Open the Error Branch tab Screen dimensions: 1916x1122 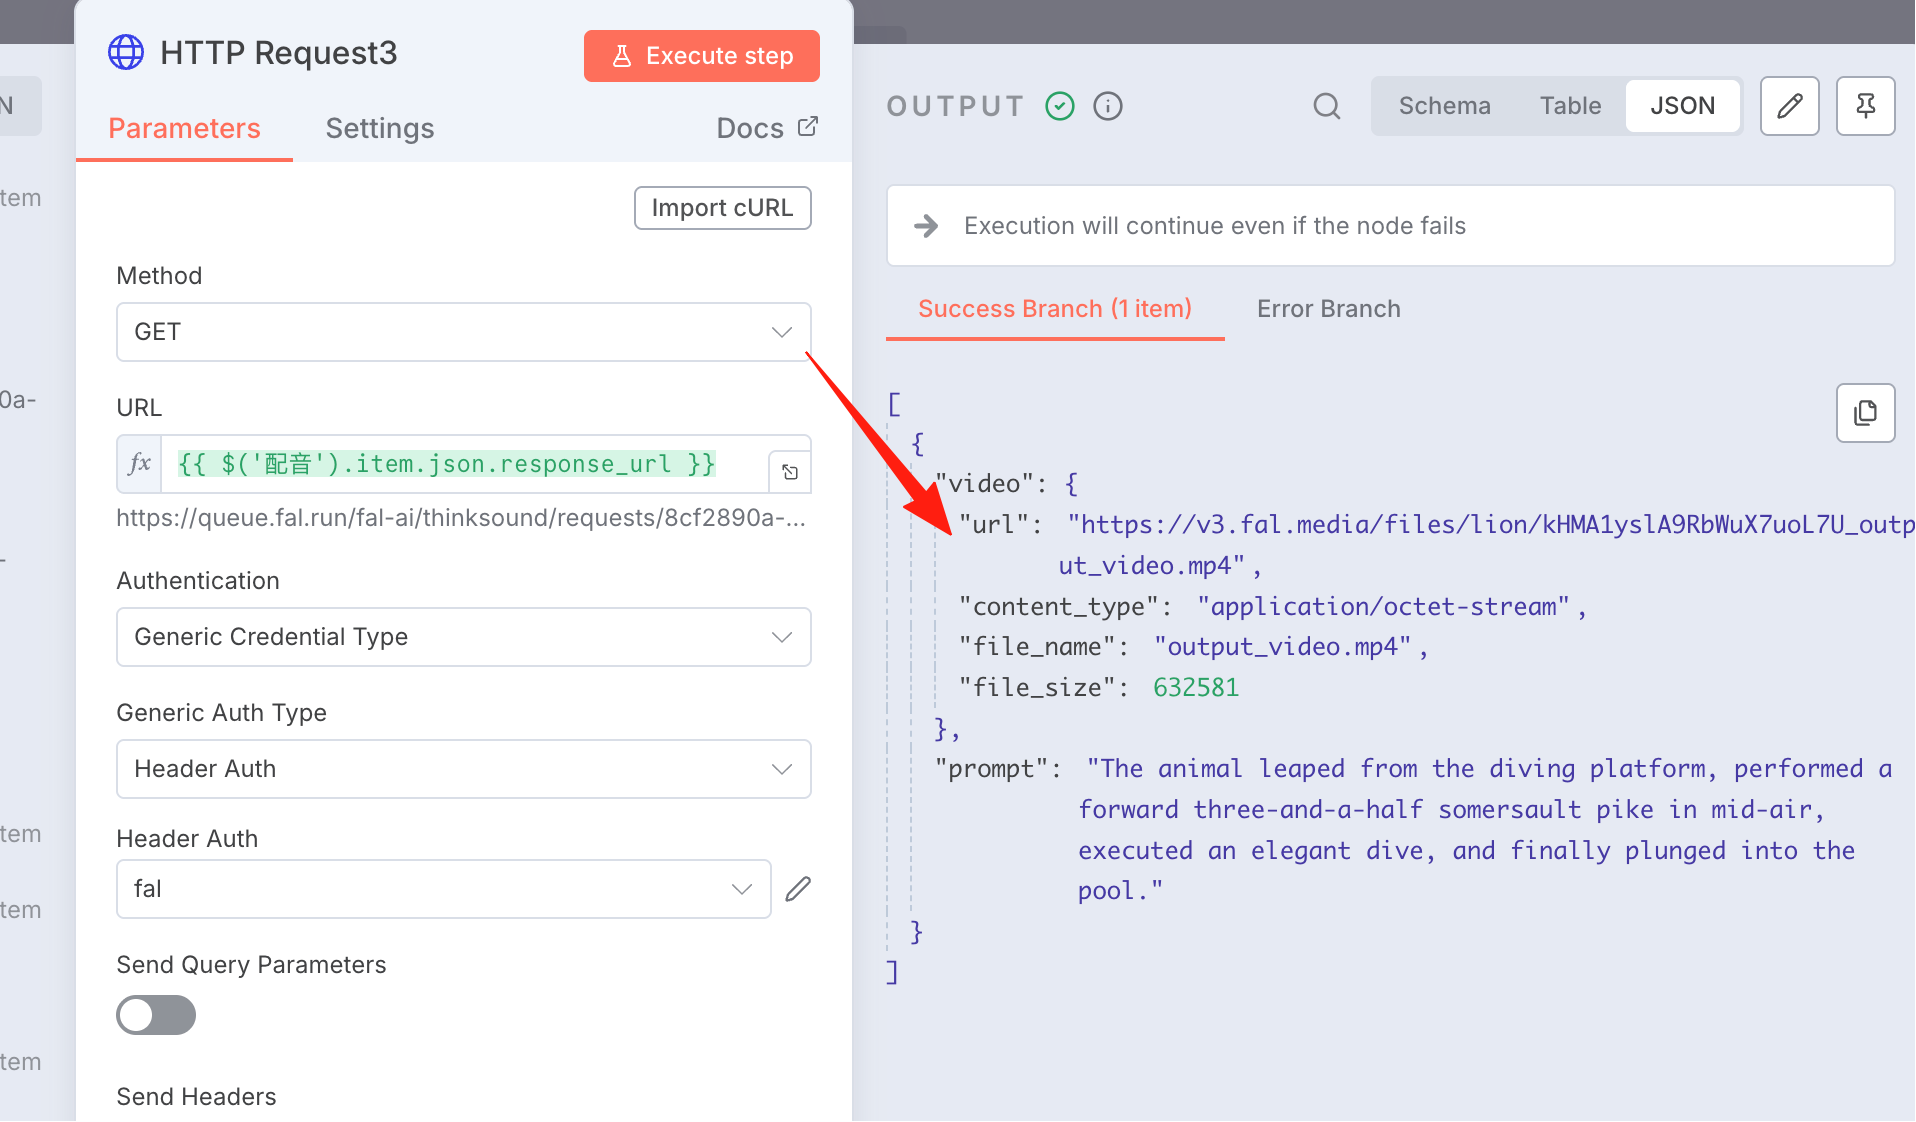[1328, 309]
